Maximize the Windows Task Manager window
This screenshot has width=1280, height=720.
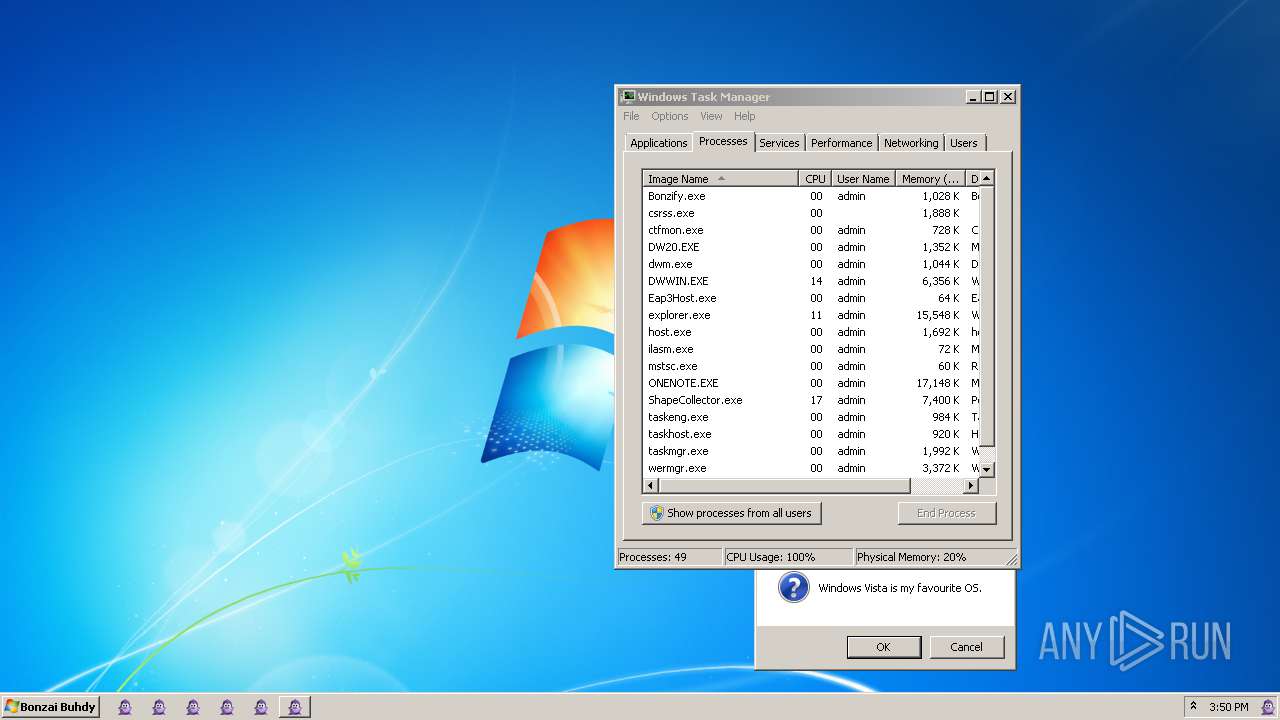pos(990,97)
